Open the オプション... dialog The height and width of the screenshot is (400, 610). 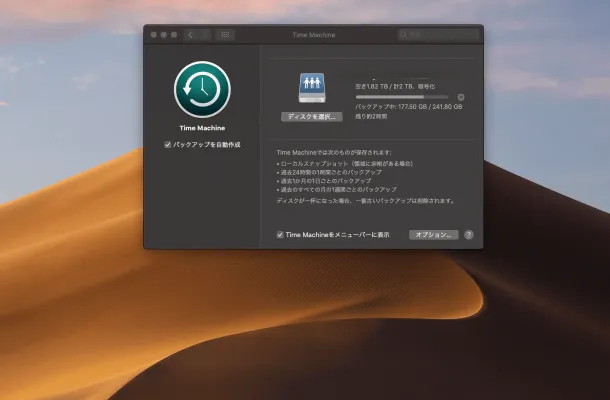(433, 234)
